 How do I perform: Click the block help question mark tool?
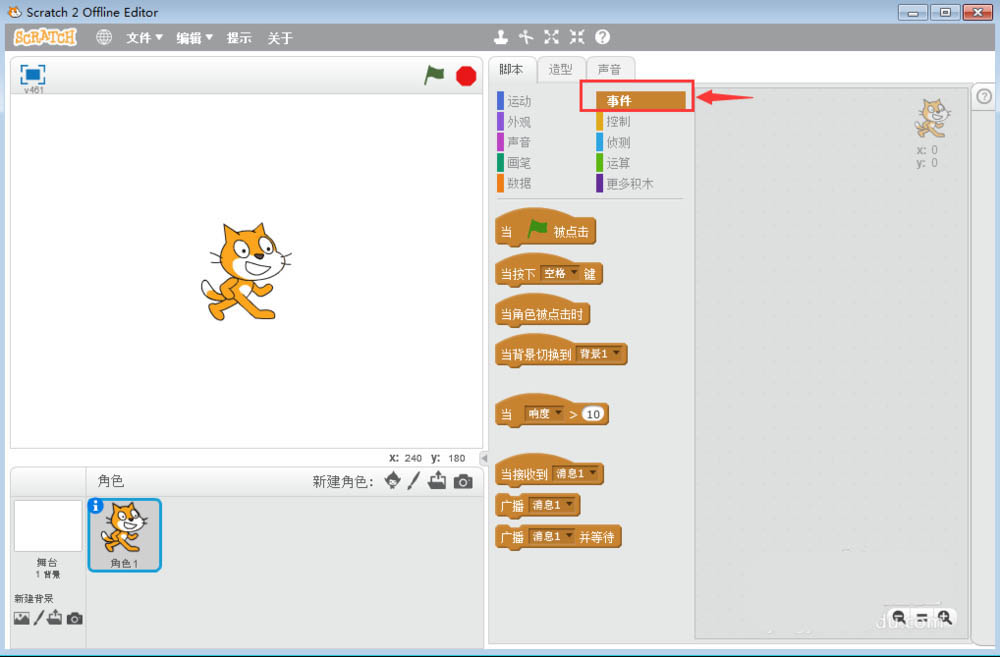click(x=603, y=37)
